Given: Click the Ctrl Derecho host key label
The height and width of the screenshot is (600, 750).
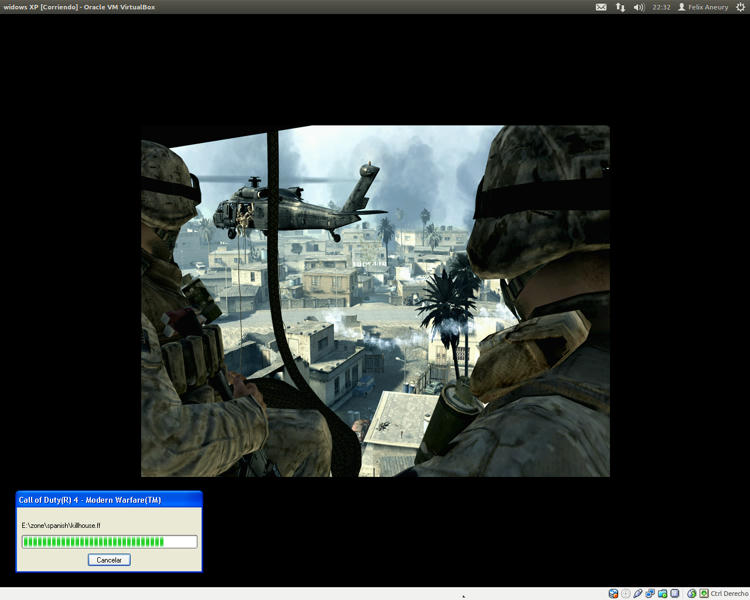Looking at the screenshot, I should point(729,594).
